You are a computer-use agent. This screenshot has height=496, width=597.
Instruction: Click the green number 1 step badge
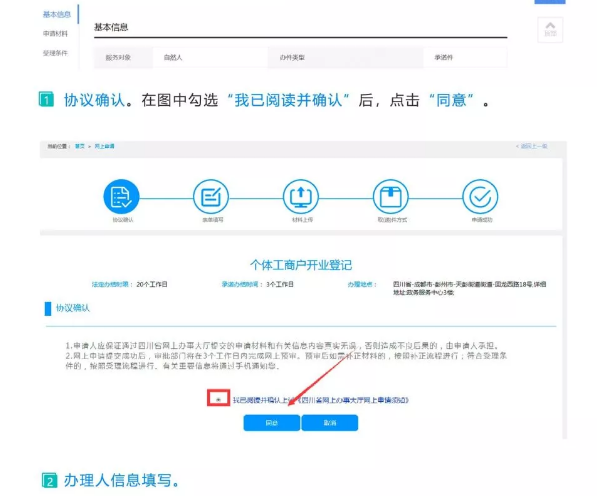[x=46, y=99]
